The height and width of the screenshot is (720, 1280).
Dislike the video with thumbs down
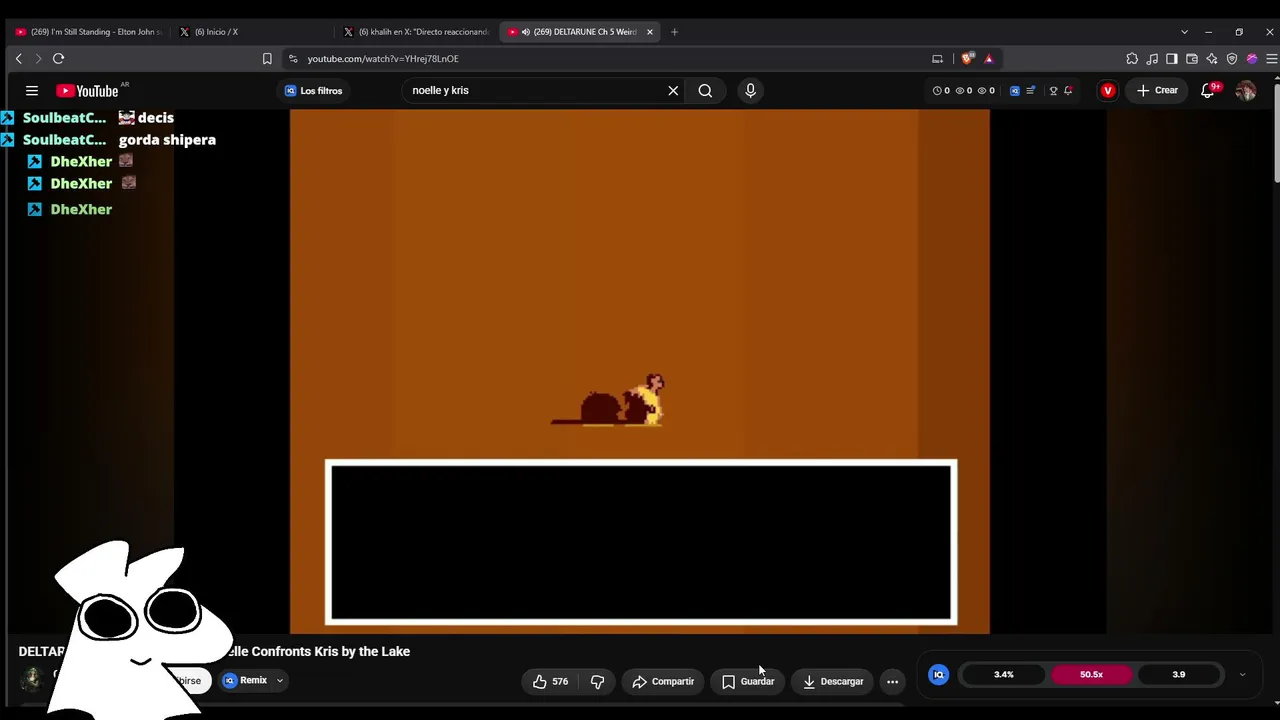coord(598,682)
